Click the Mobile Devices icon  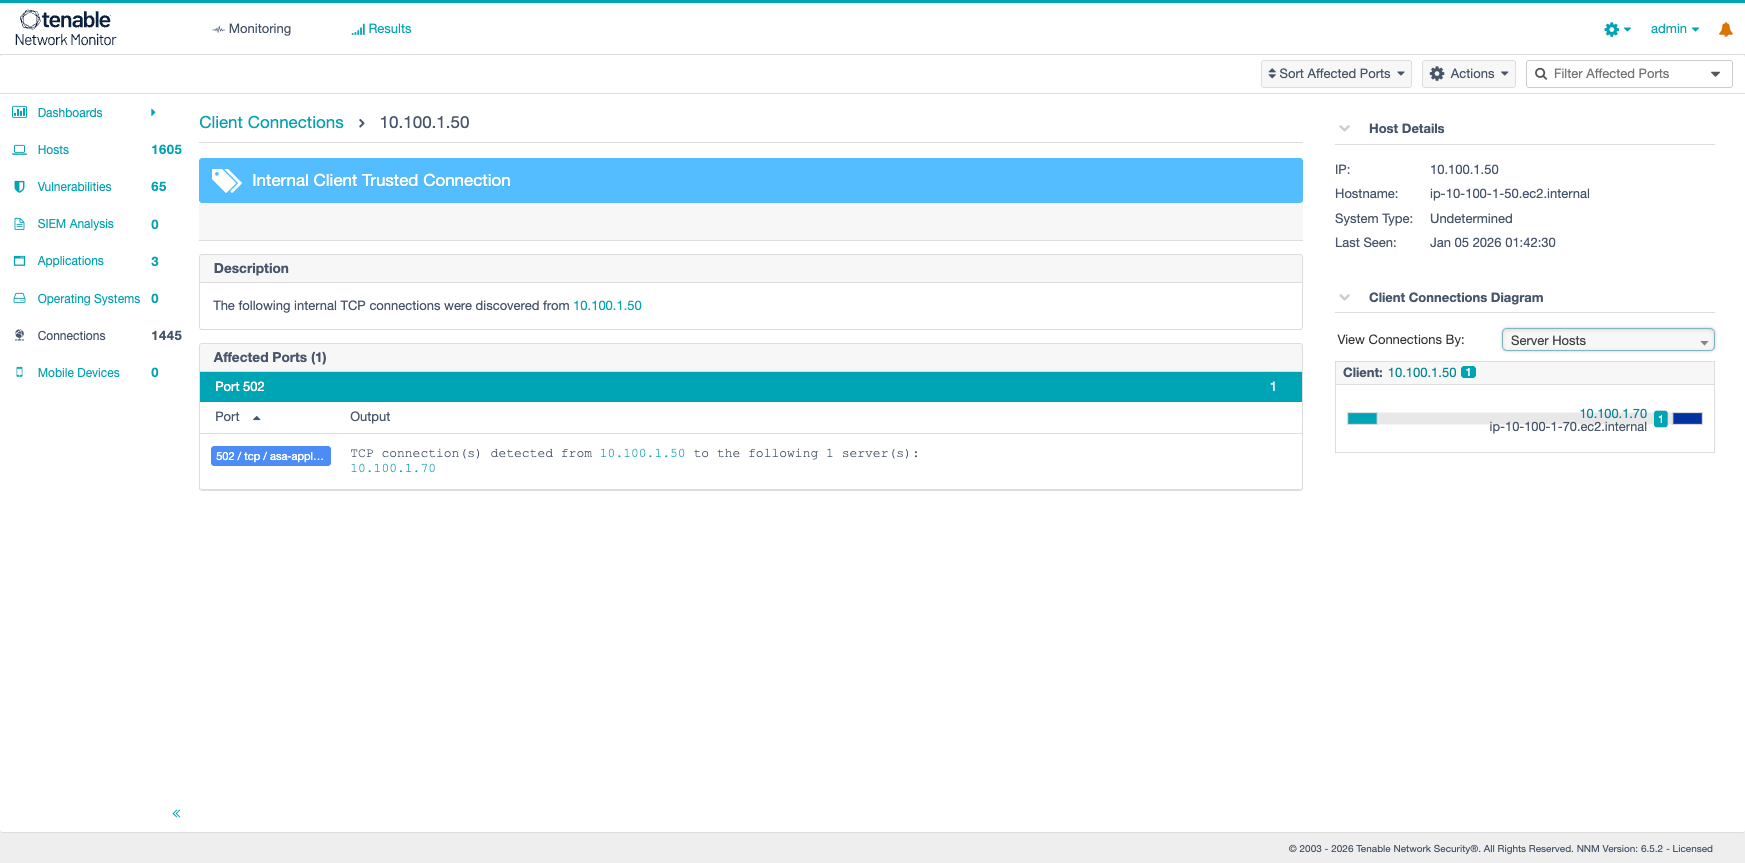(19, 373)
